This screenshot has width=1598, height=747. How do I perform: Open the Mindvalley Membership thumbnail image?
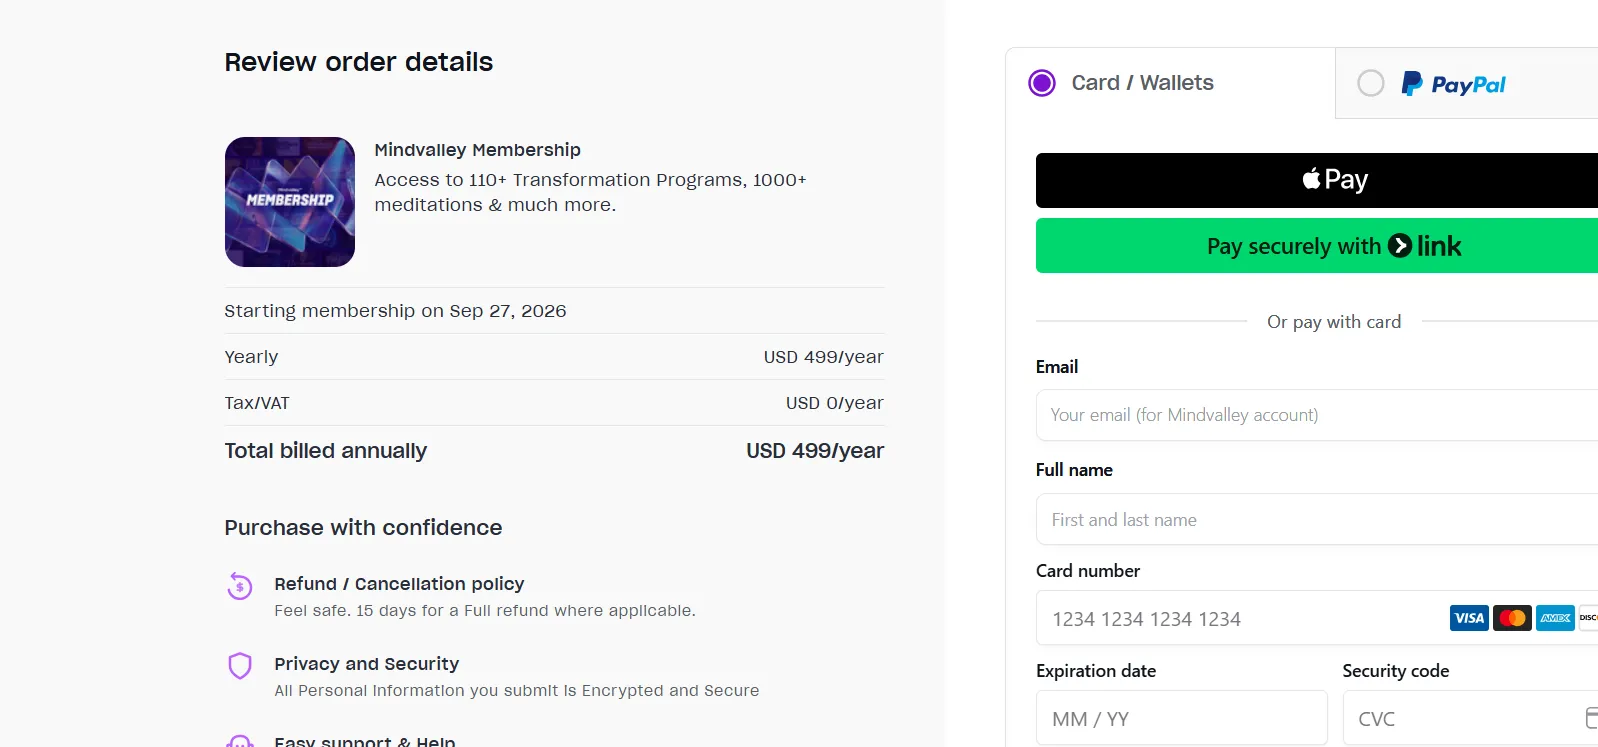(290, 202)
